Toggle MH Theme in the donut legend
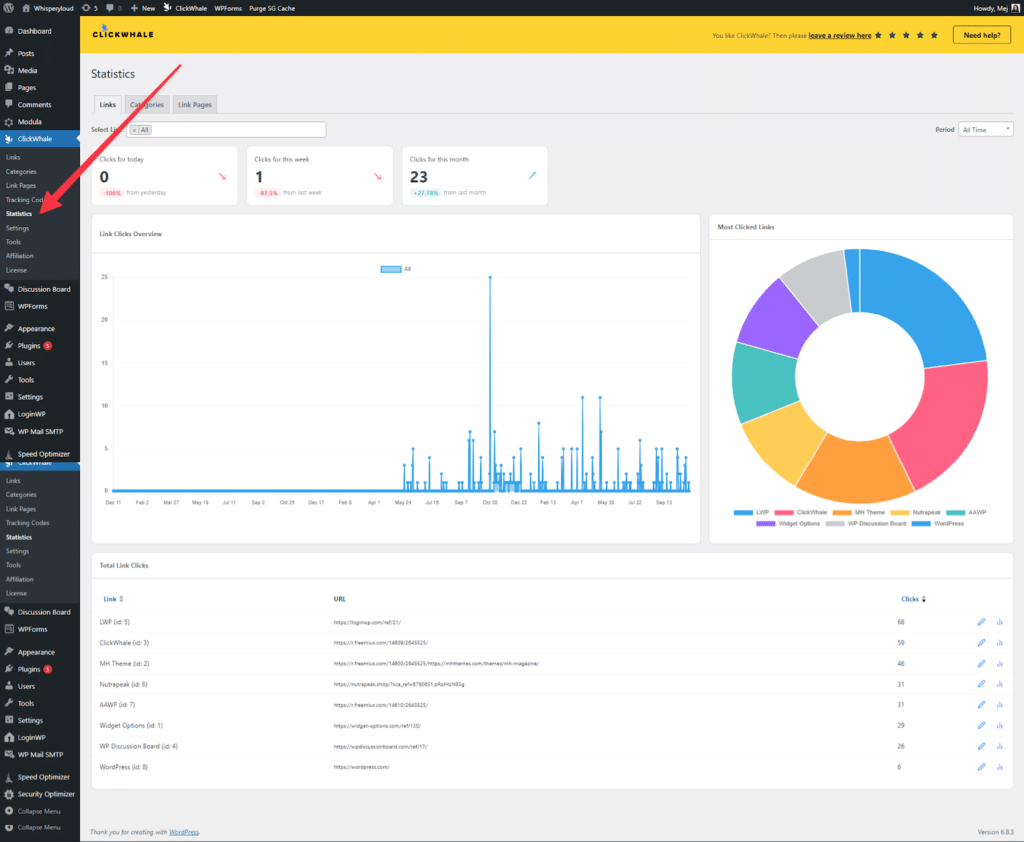This screenshot has height=842, width=1024. click(x=859, y=513)
